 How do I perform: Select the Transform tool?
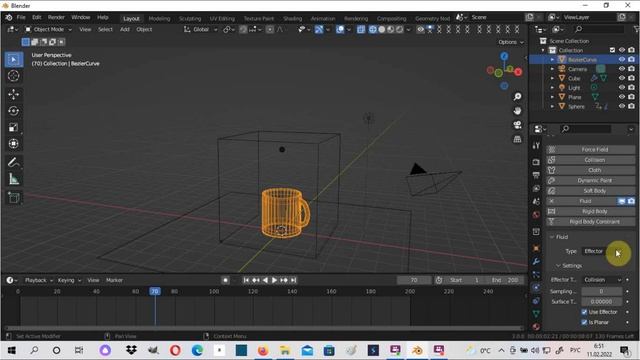[13, 144]
